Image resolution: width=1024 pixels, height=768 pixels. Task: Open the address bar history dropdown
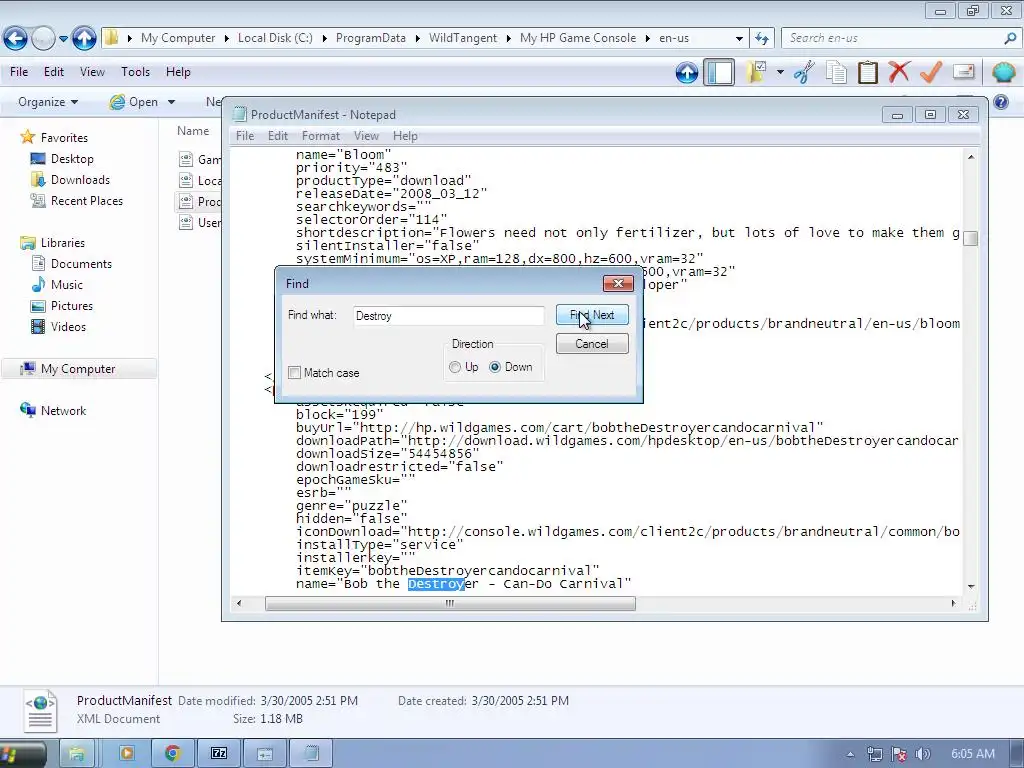(x=739, y=39)
